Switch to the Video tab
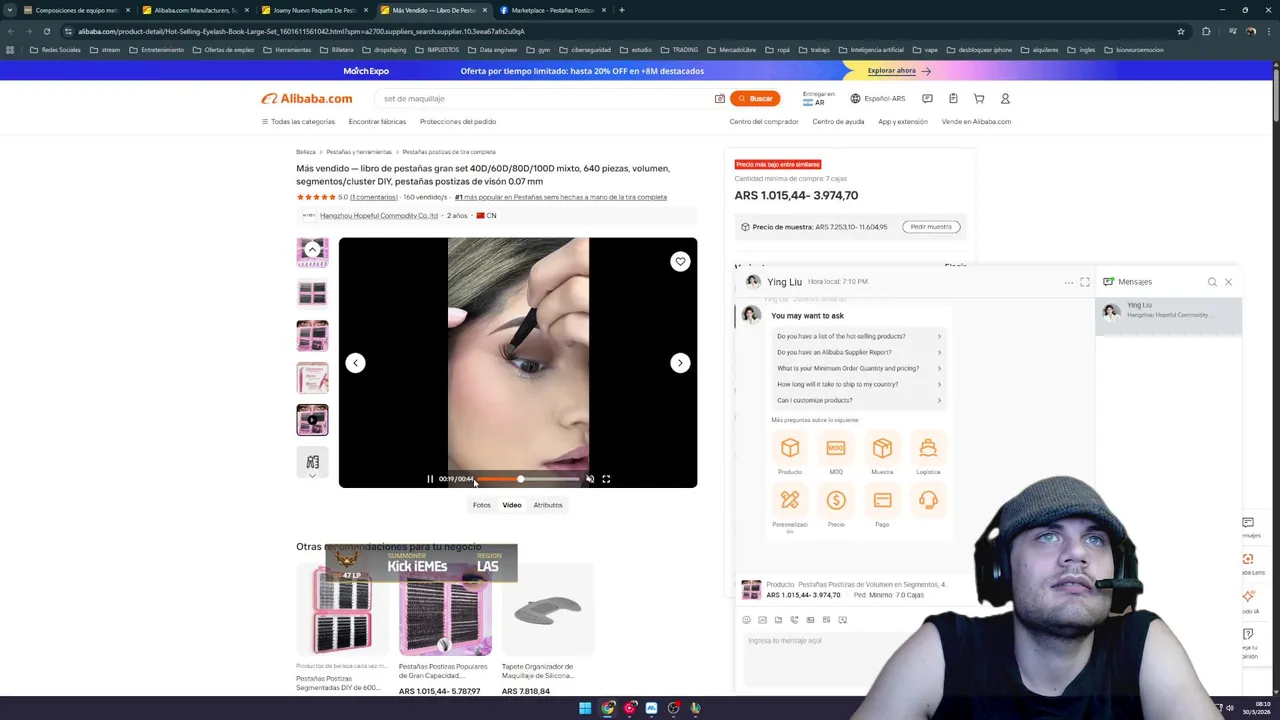 tap(512, 505)
